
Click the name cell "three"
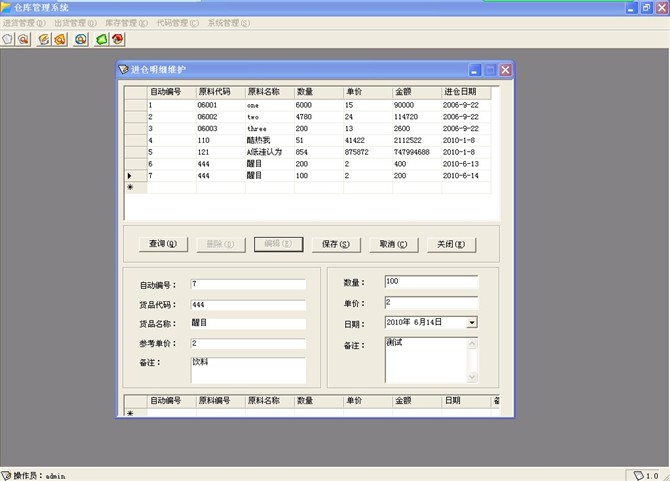[x=270, y=129]
